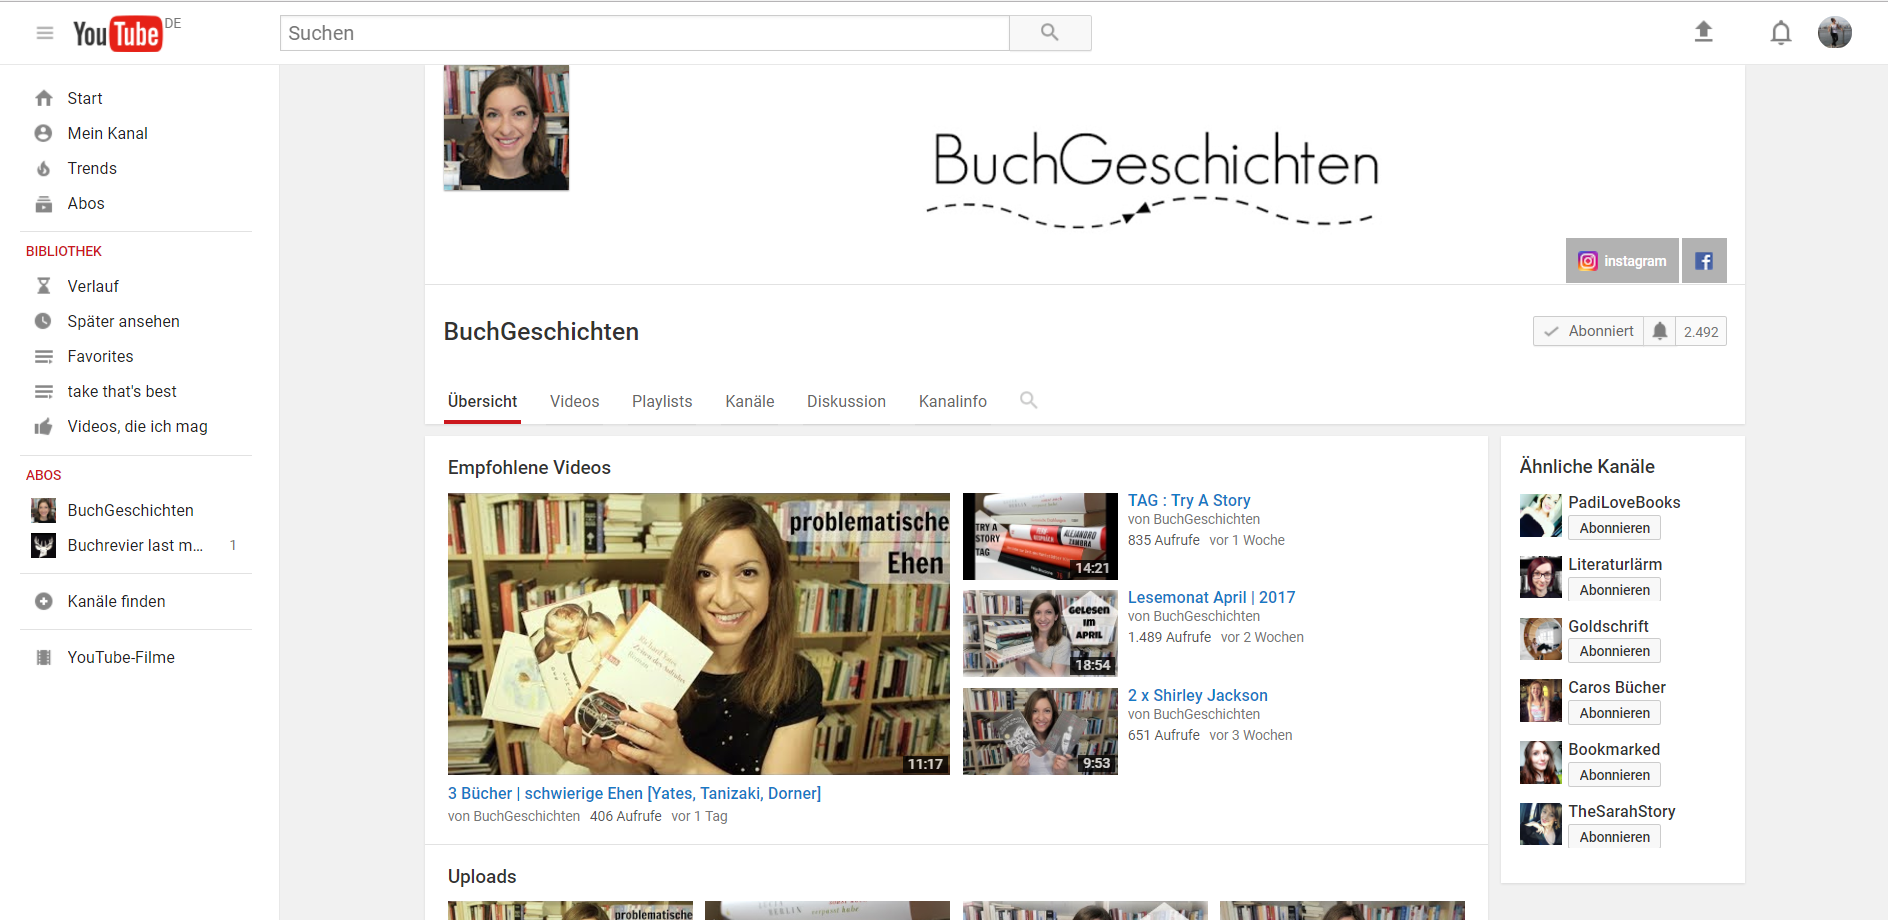Image resolution: width=1888 pixels, height=920 pixels.
Task: Click the Trends flame icon
Action: (x=44, y=168)
